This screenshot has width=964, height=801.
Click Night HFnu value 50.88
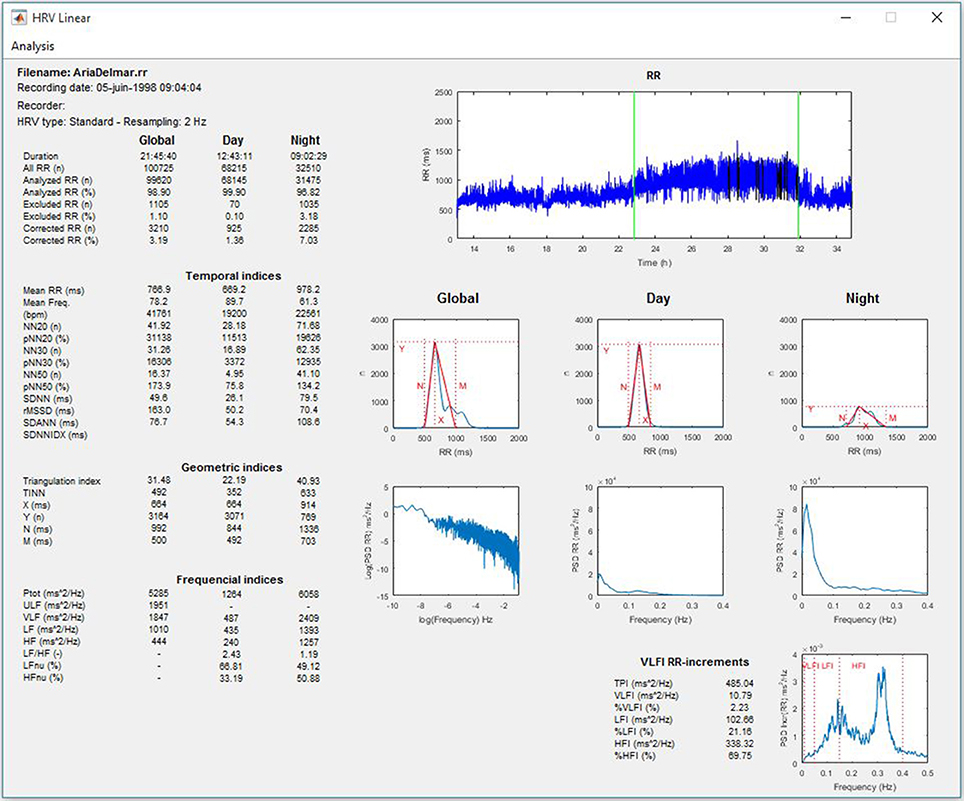click(308, 678)
